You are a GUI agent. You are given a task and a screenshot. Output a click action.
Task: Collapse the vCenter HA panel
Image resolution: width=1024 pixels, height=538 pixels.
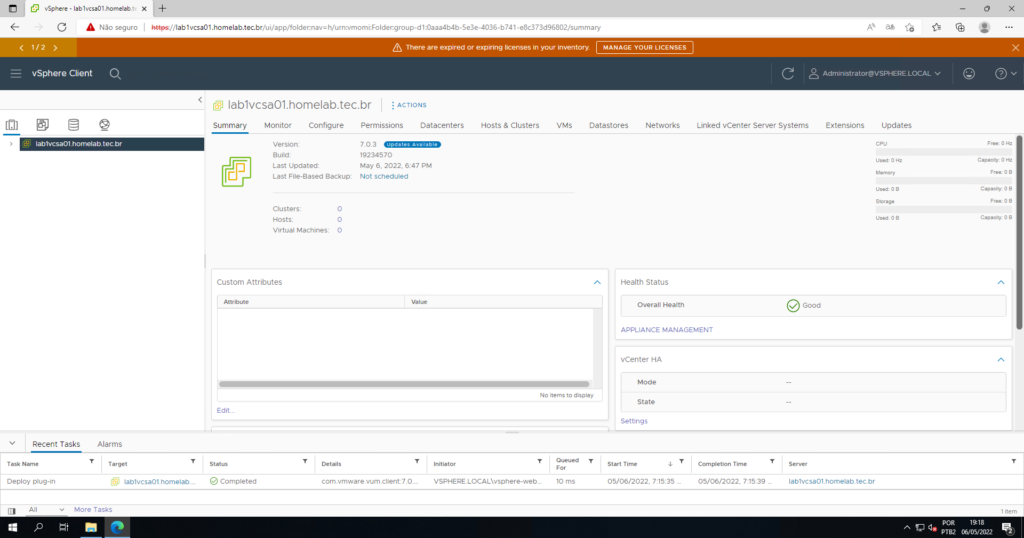tap(1000, 360)
